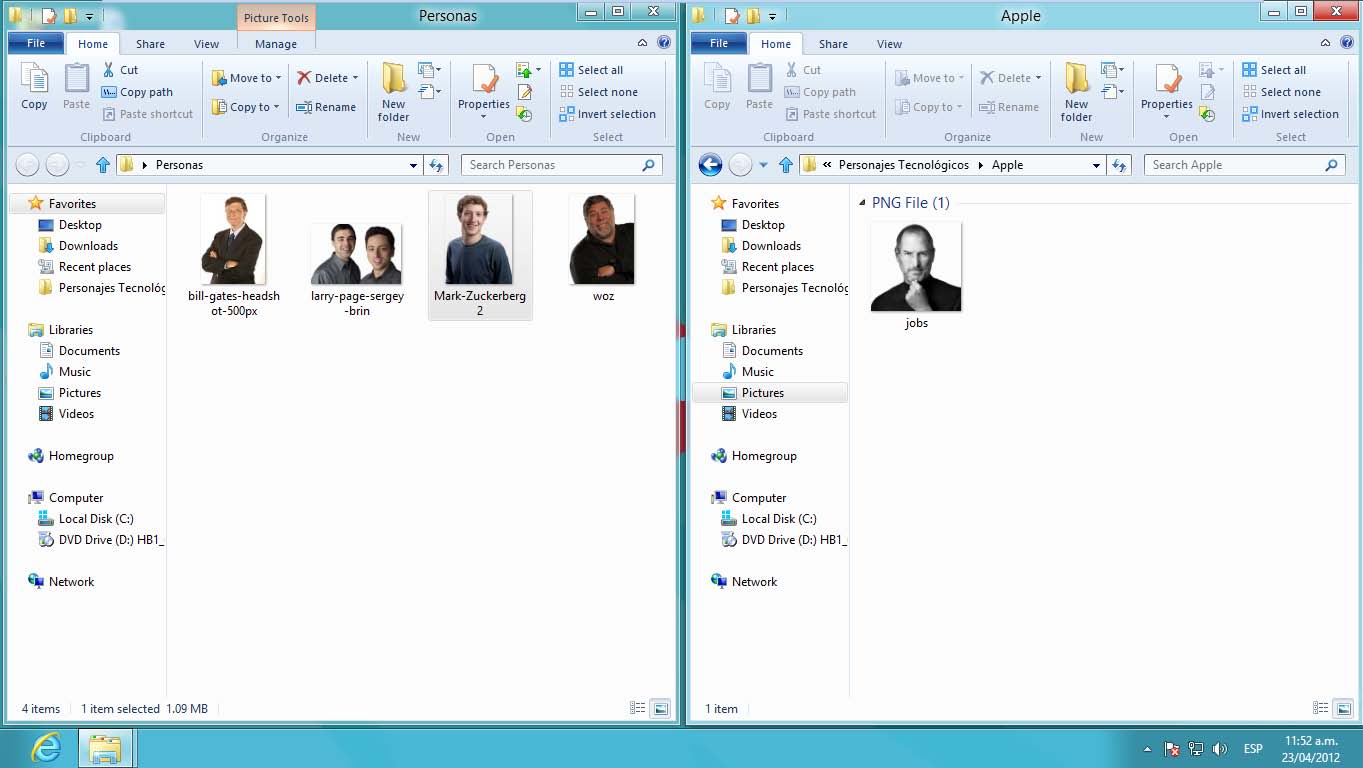Go back using Apple window's Back arrow
This screenshot has height=768, width=1363.
[710, 165]
